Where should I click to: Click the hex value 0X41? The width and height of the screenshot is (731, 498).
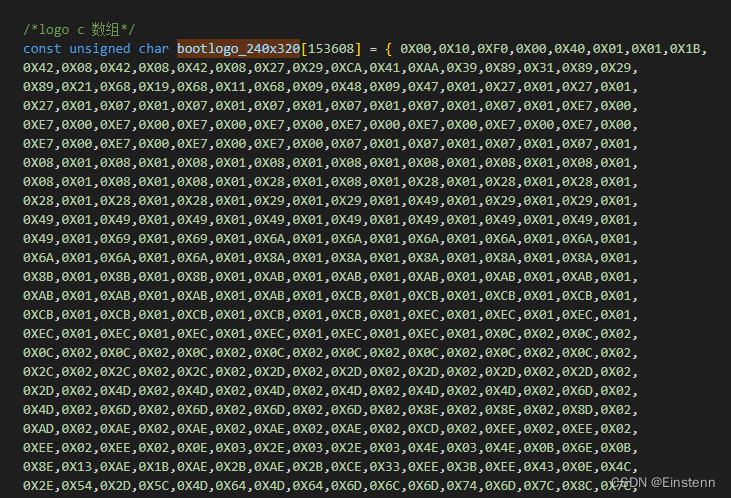[385, 68]
